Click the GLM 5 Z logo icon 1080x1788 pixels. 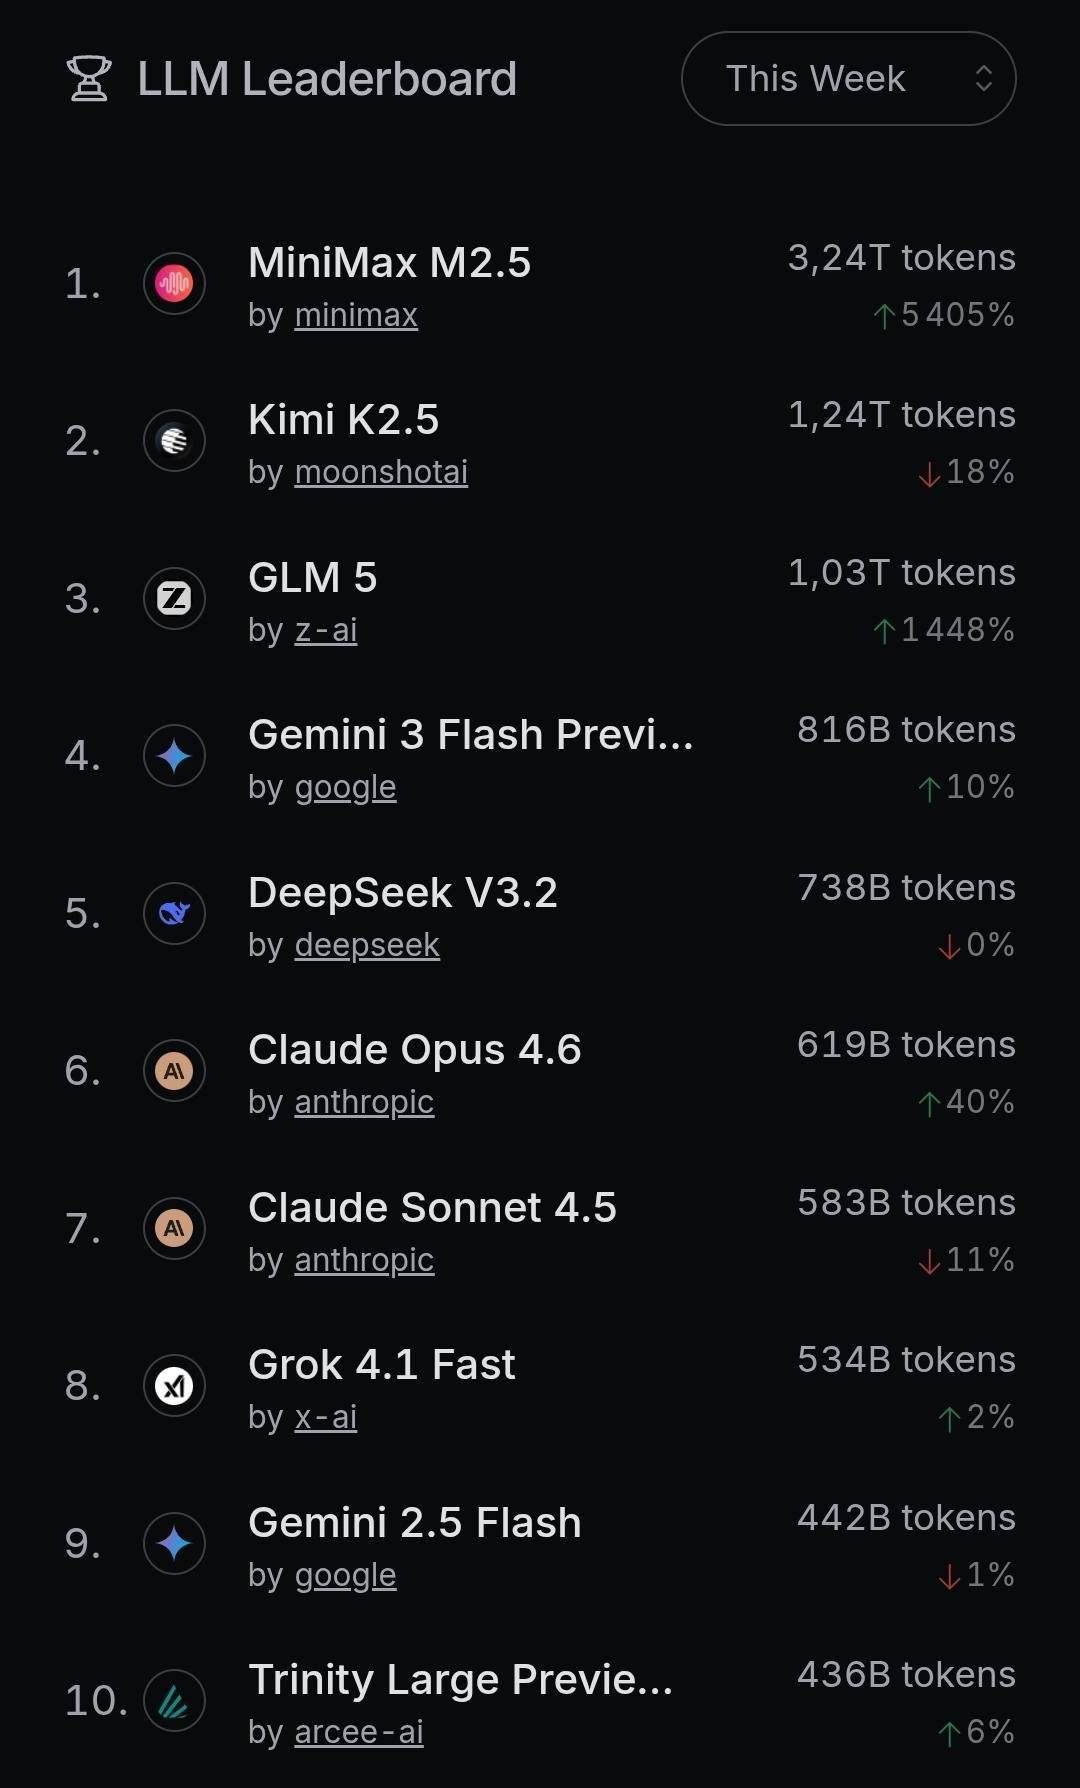coord(174,598)
